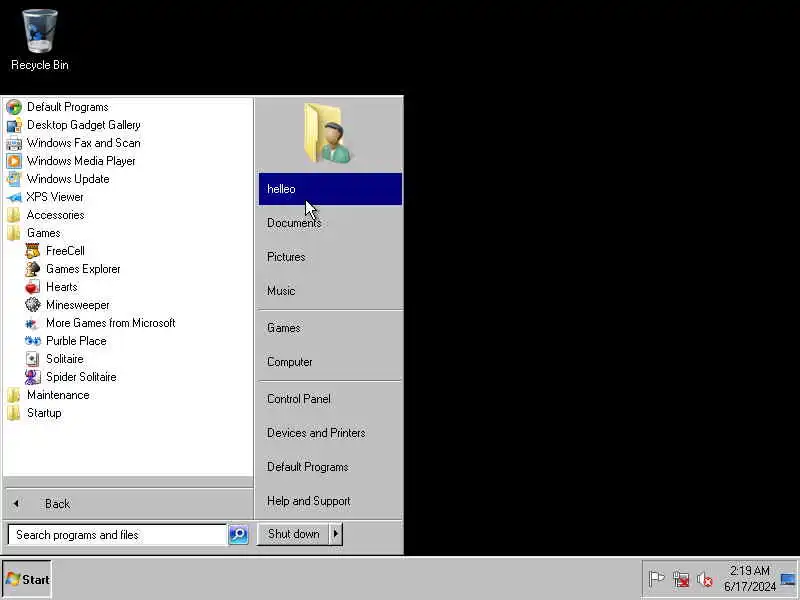
Task: Click the Default Programs globe icon in program list
Action: (14, 107)
